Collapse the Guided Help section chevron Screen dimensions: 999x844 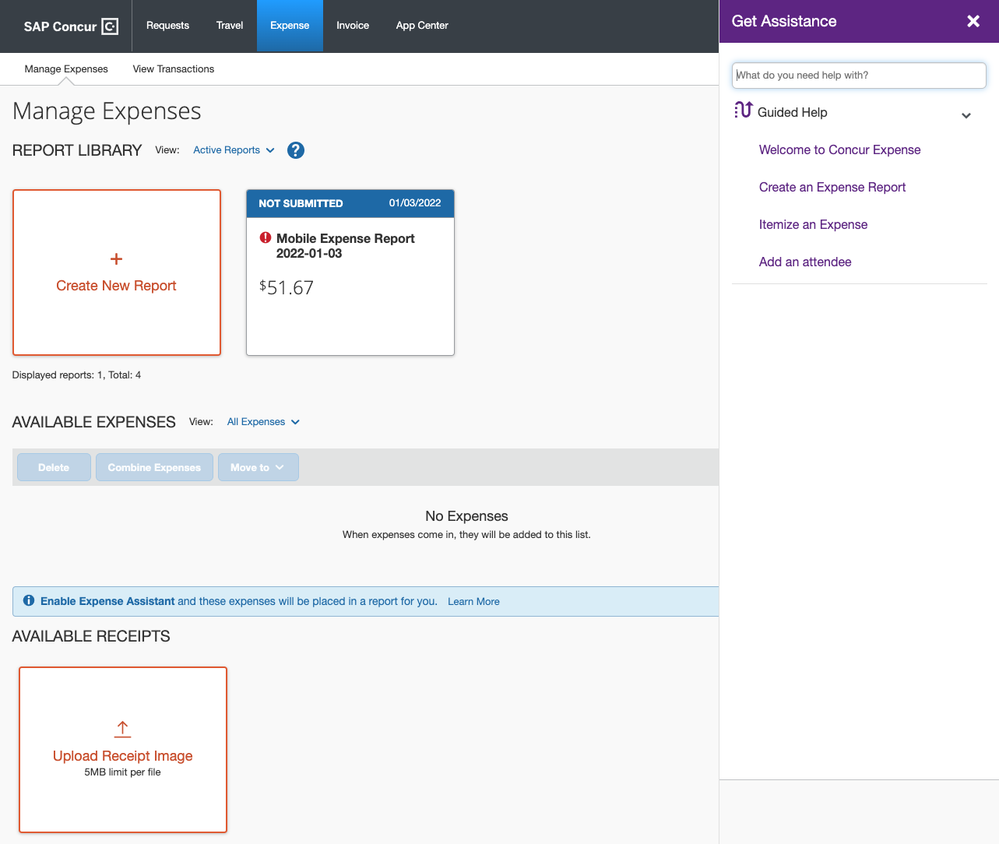coord(966,115)
